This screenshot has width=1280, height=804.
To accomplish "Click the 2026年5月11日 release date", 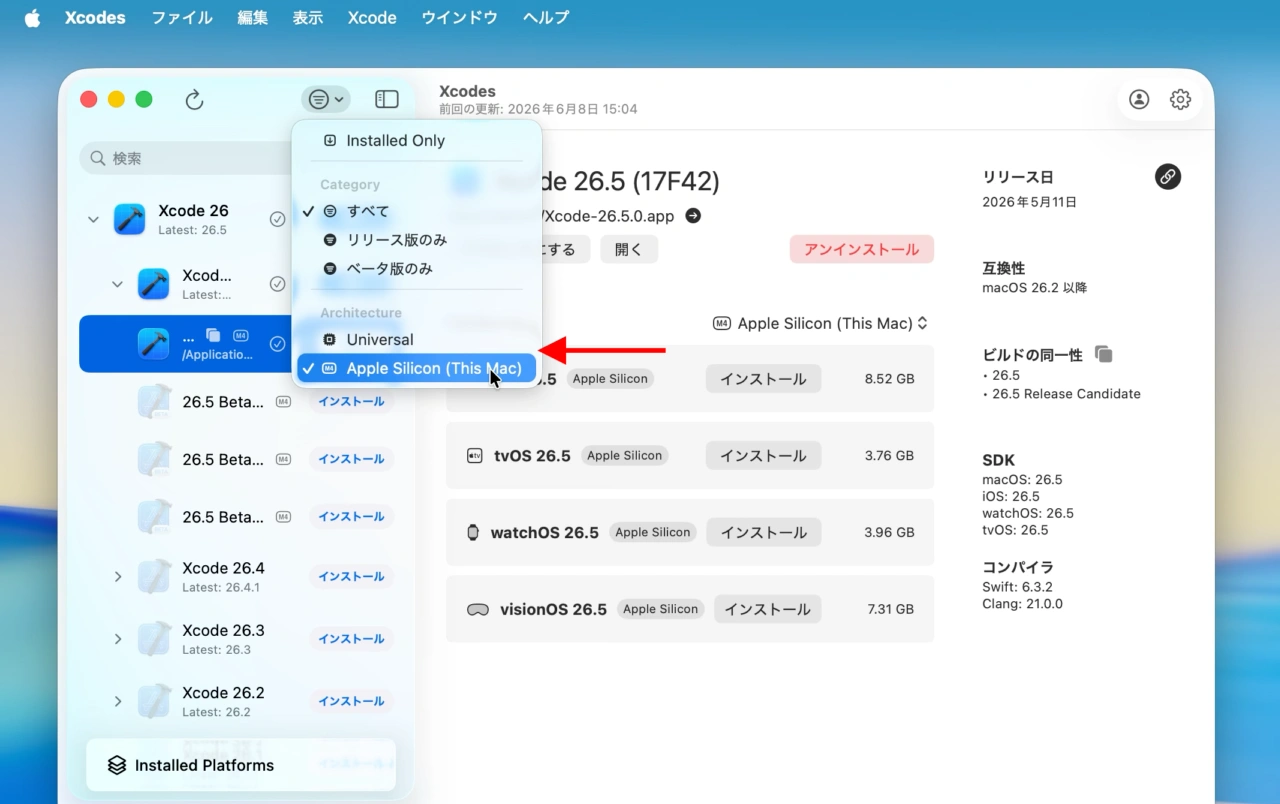I will coord(1030,202).
